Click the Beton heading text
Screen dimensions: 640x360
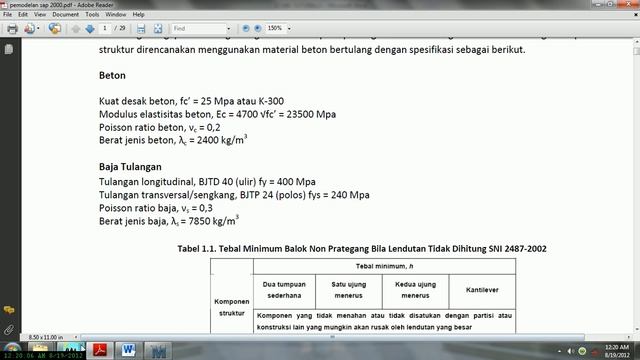coord(112,76)
